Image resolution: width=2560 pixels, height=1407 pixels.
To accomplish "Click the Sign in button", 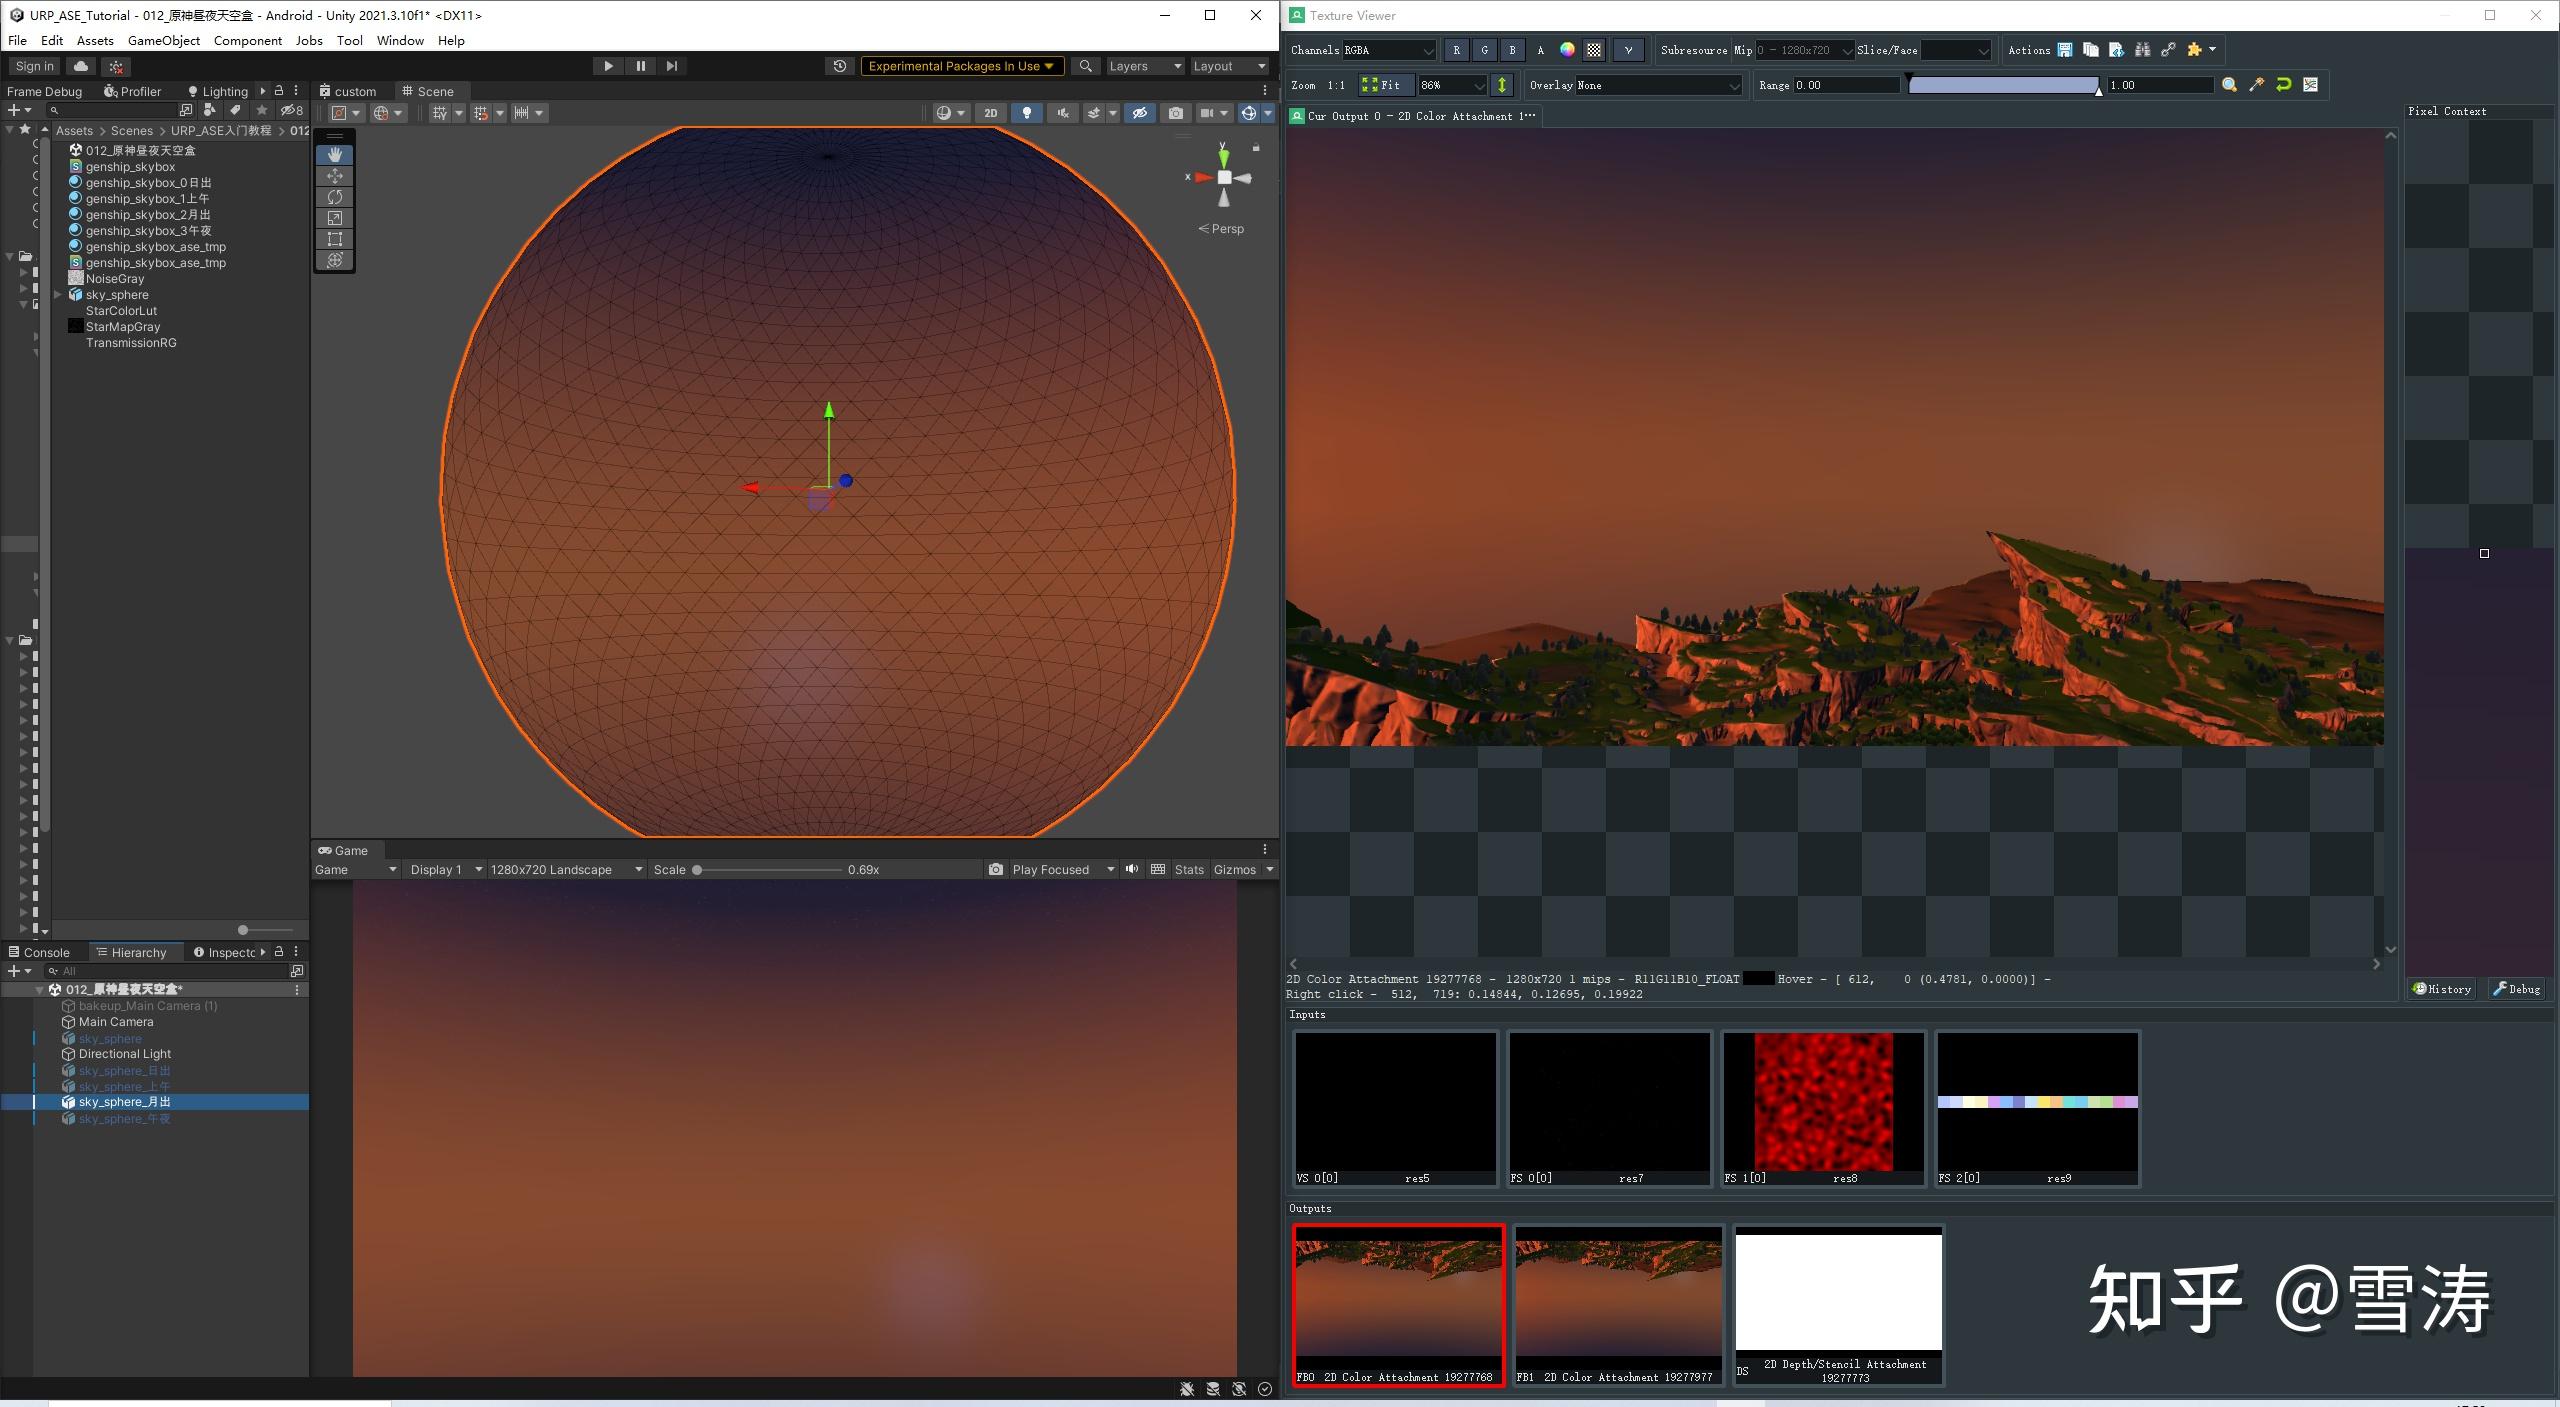I will (33, 66).
